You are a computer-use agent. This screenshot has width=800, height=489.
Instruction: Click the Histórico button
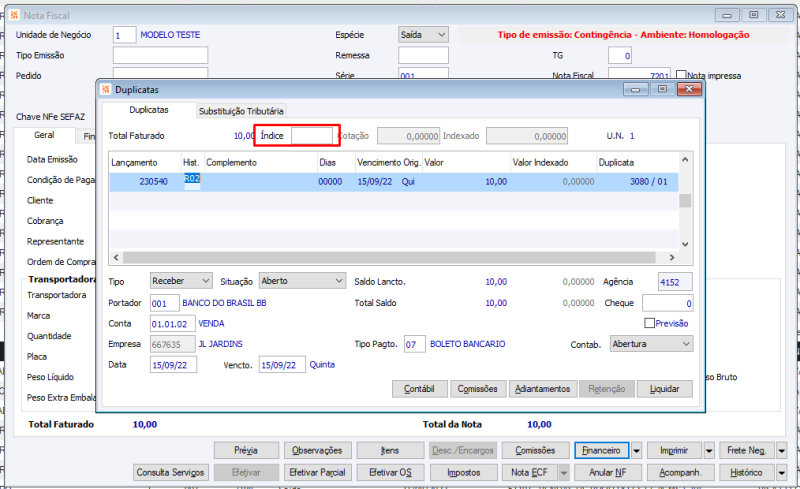click(747, 473)
